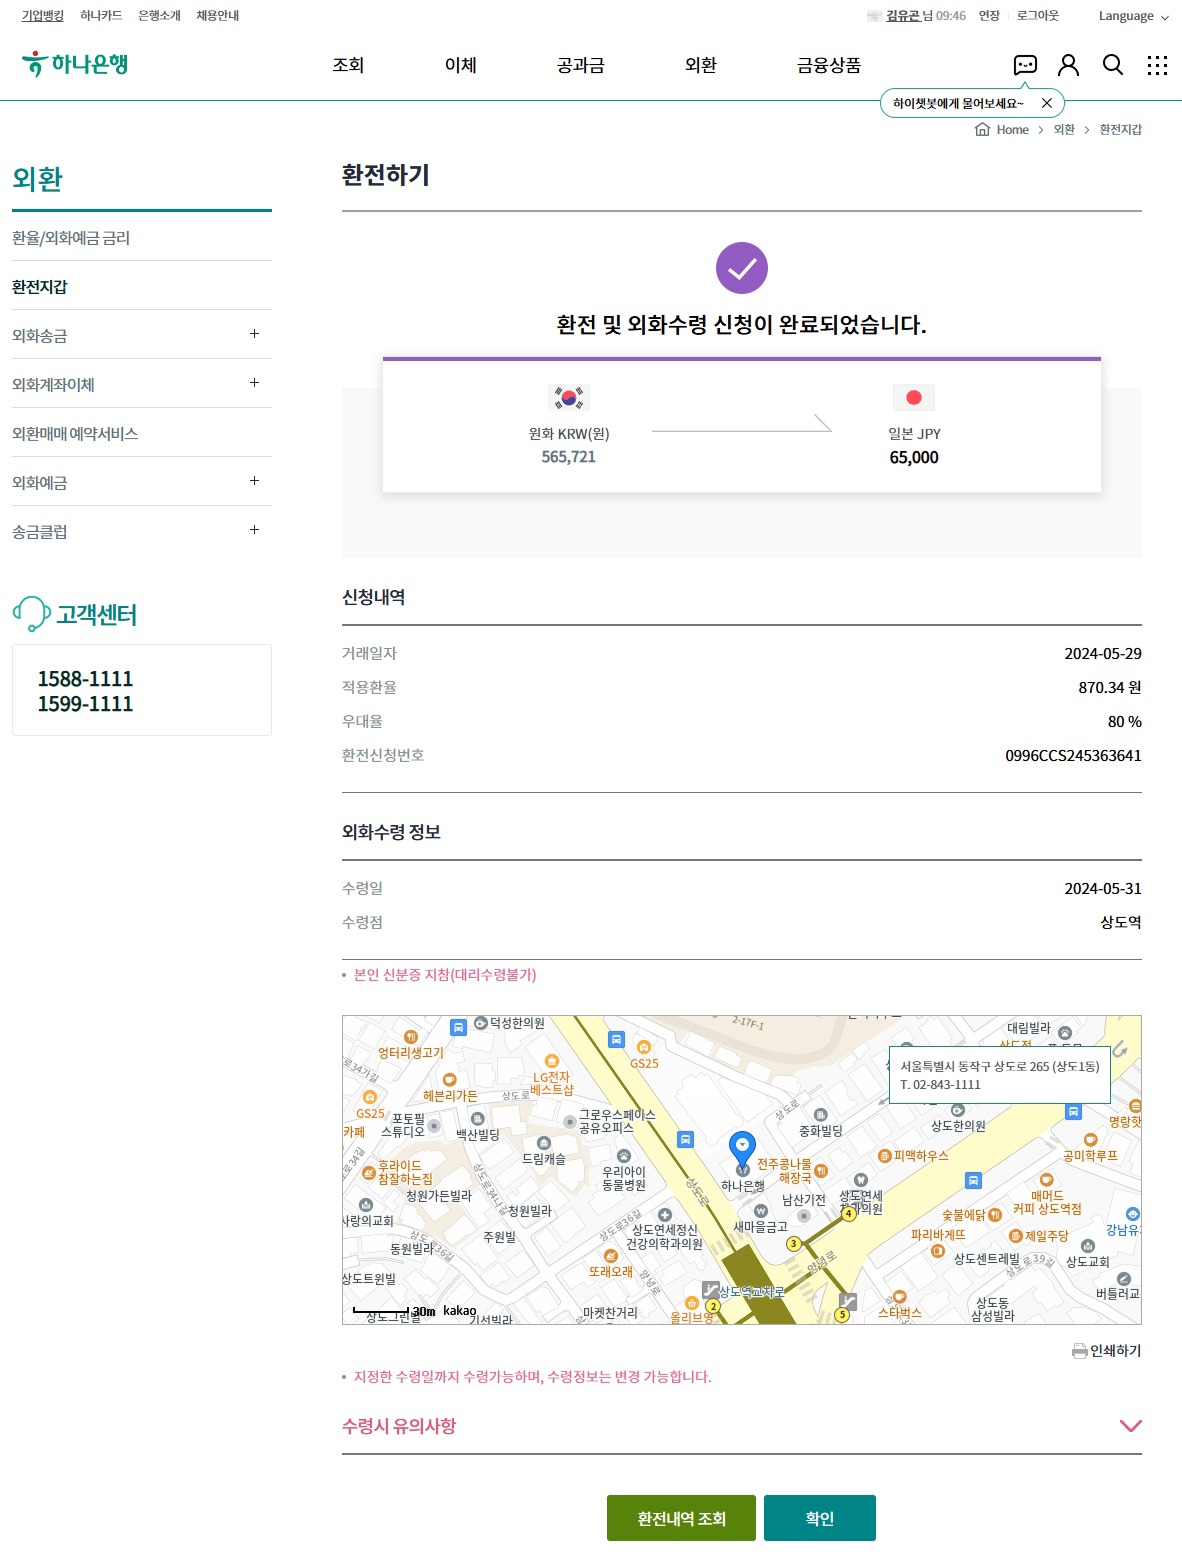Switch to the 외환 navigation tab

[701, 65]
